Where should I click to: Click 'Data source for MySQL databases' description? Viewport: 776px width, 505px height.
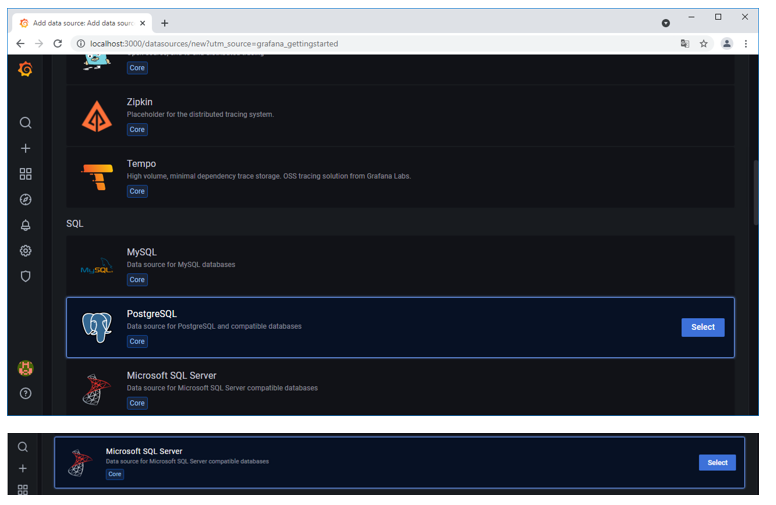click(x=181, y=265)
